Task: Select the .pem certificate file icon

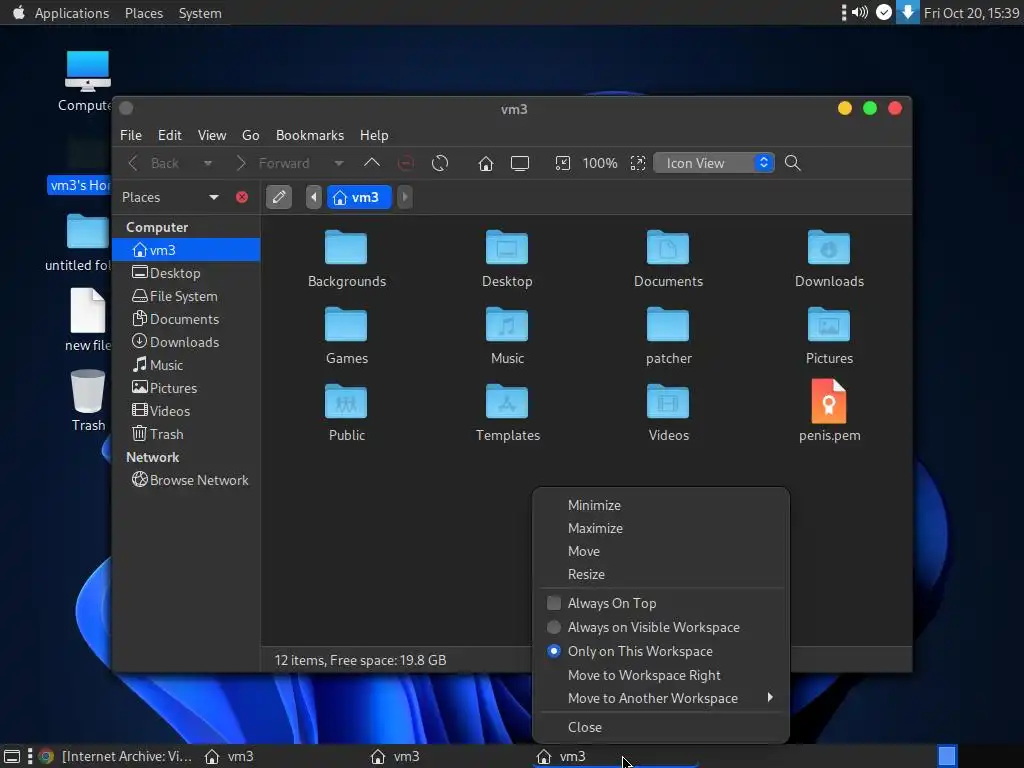Action: pyautogui.click(x=829, y=401)
